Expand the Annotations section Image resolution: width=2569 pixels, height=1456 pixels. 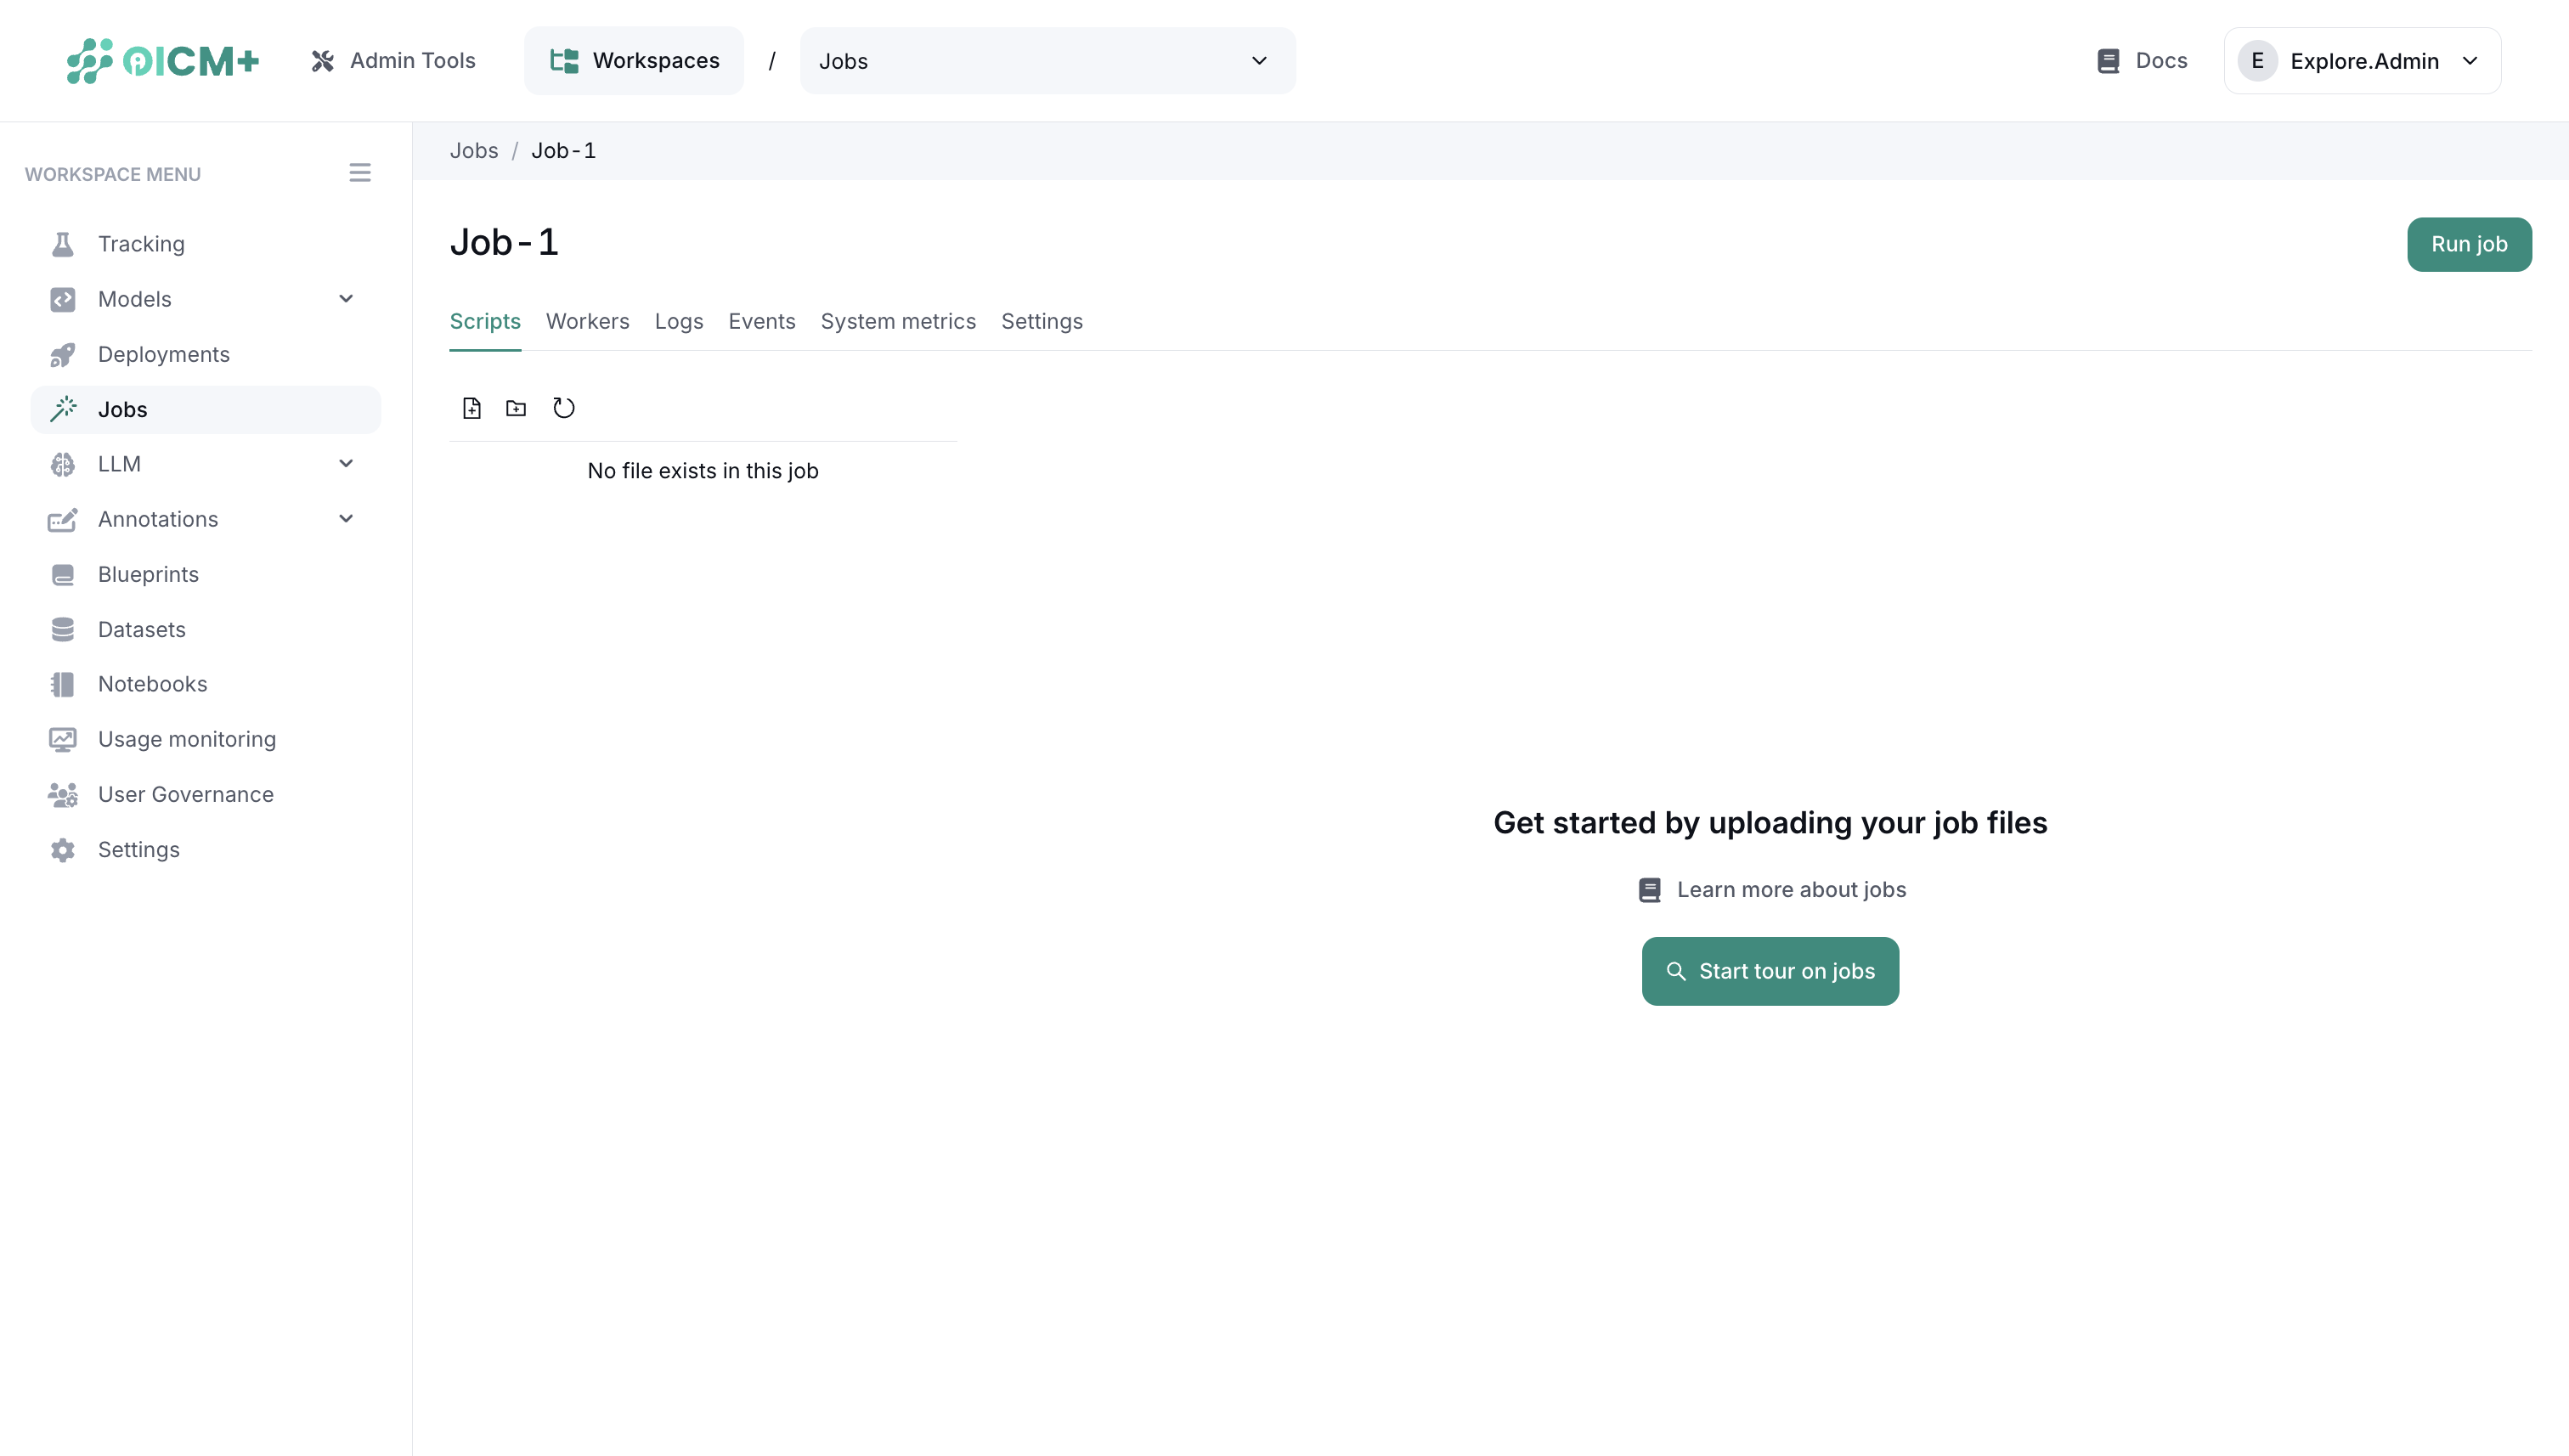[346, 519]
